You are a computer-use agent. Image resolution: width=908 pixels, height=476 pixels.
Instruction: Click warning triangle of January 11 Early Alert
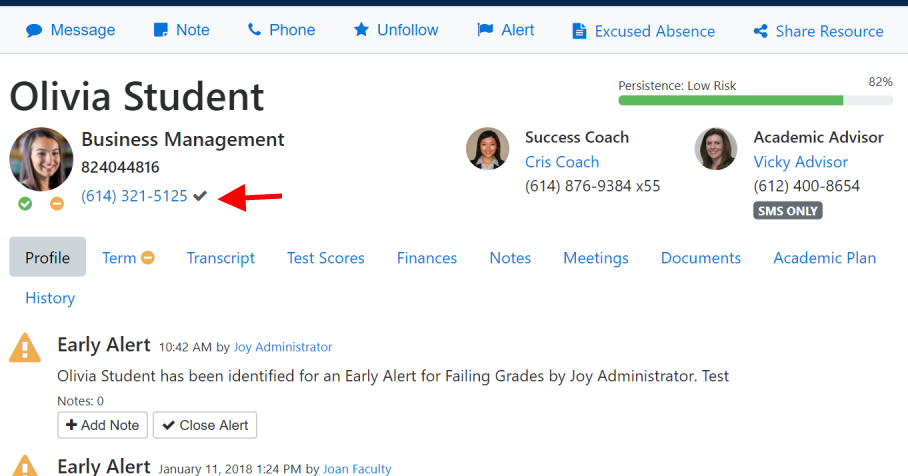pos(25,465)
